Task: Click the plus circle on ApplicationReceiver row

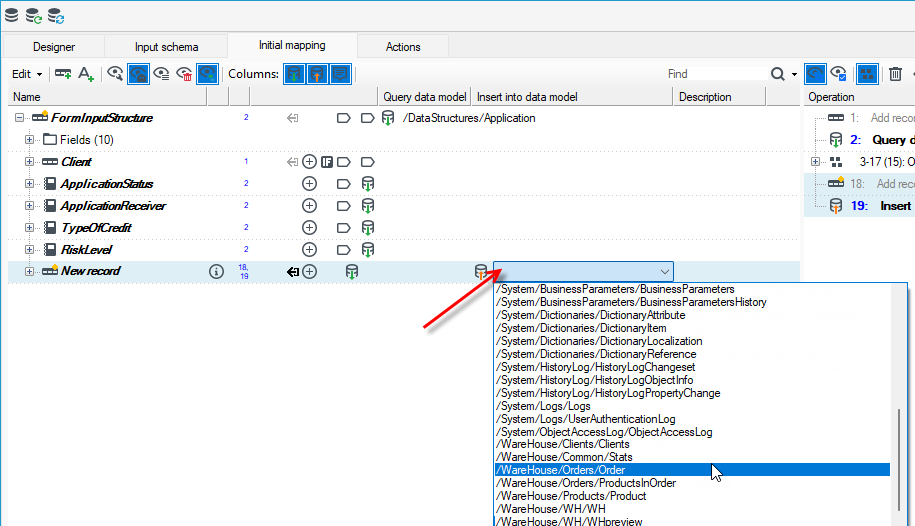Action: pyautogui.click(x=309, y=205)
